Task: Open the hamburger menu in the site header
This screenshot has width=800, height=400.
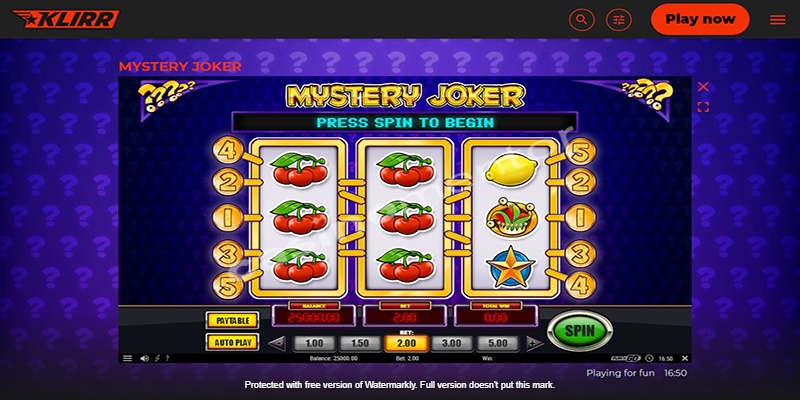Action: (x=778, y=20)
